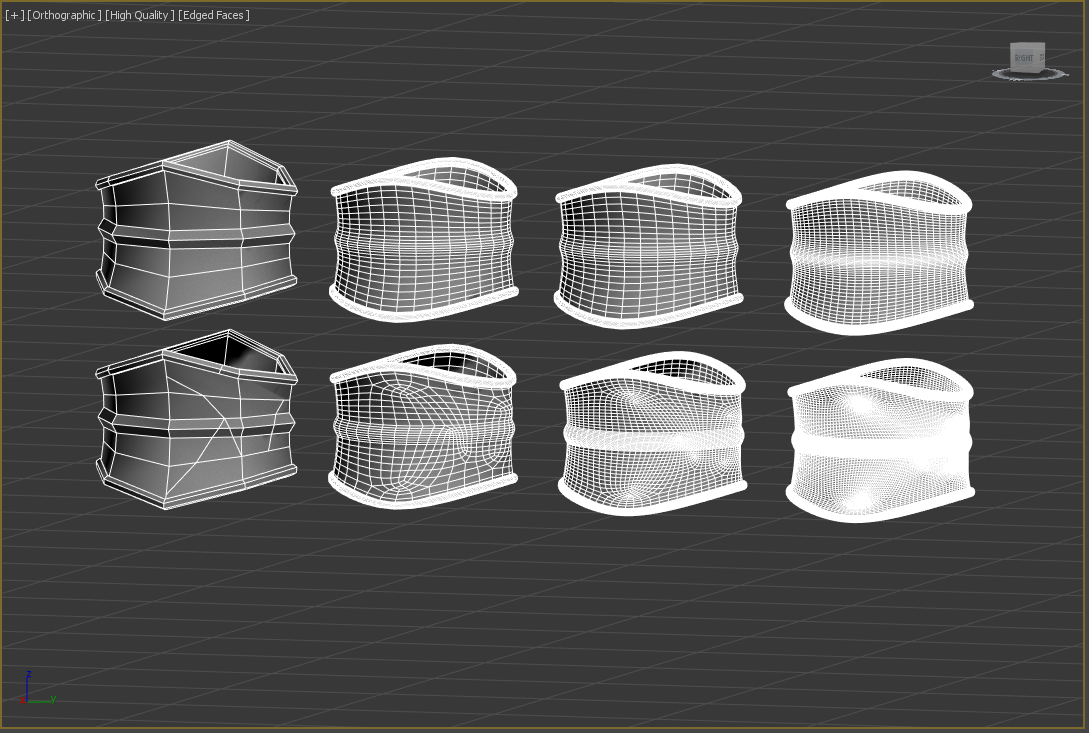Open the Orthographic point-of-view menu
1089x733 pixels.
(64, 15)
